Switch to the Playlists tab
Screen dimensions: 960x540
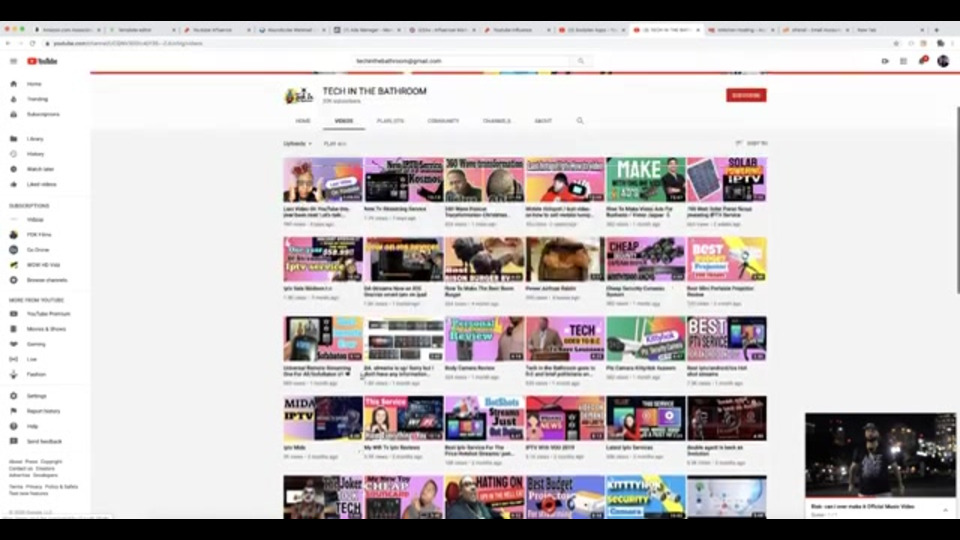[x=391, y=121]
